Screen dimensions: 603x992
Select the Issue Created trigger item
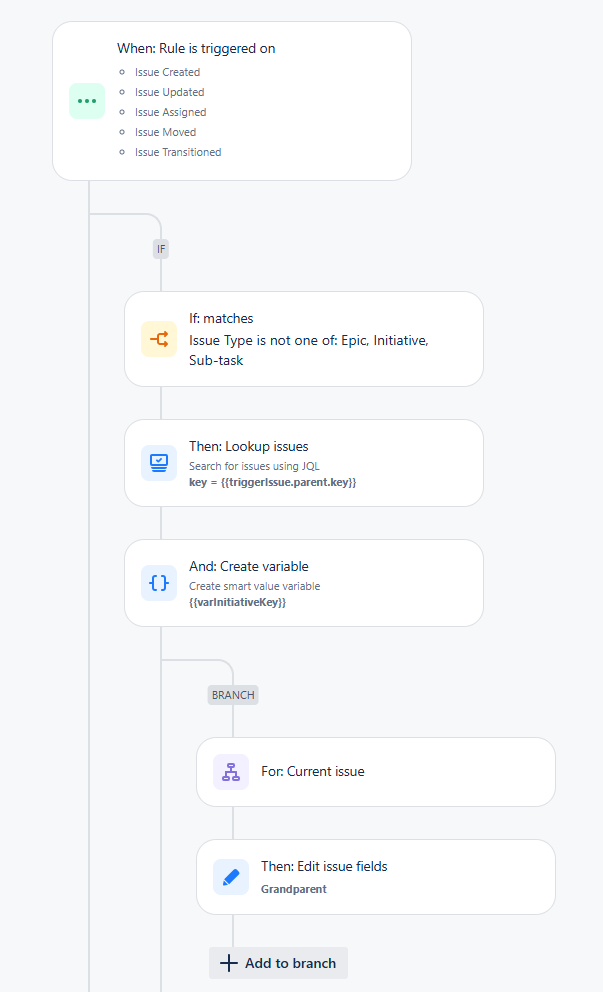point(167,72)
